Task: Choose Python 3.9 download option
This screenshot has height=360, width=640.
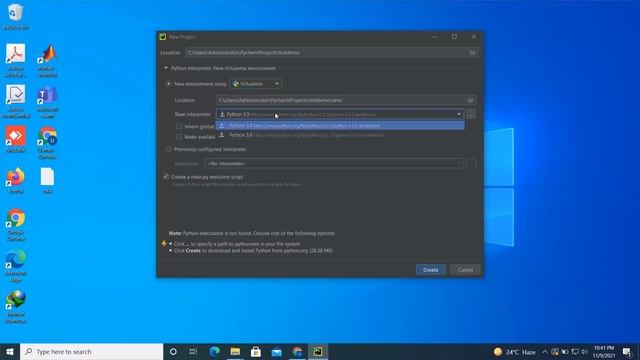Action: [x=340, y=125]
